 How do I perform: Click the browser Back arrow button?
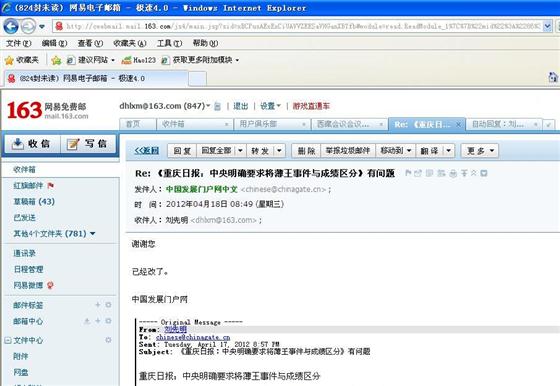[11, 26]
